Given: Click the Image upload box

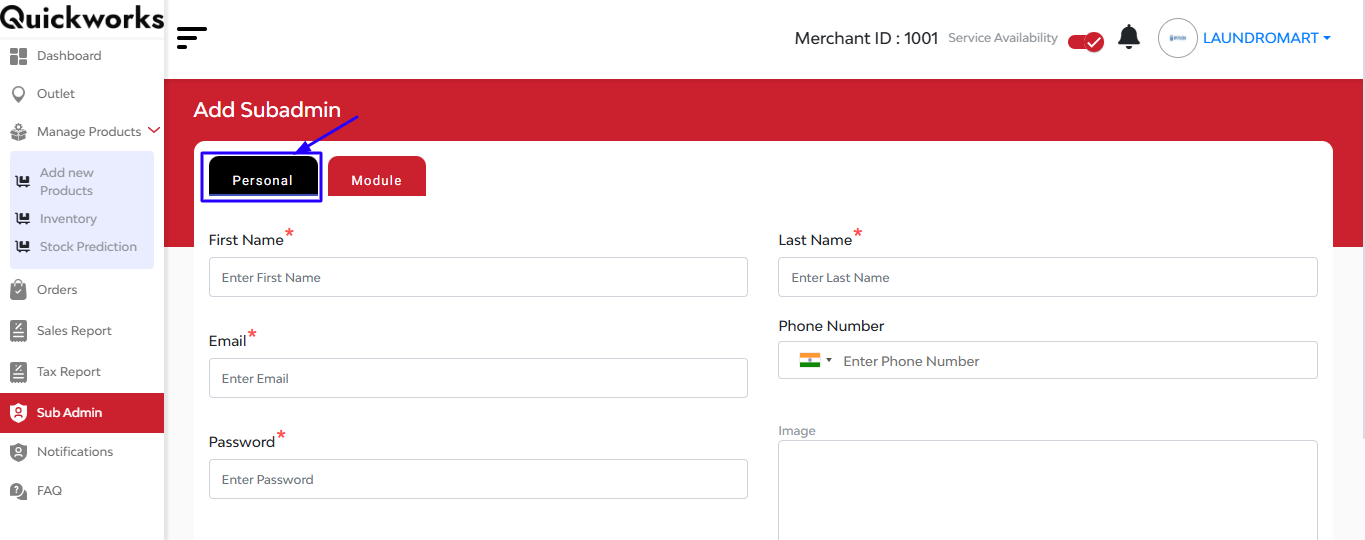Looking at the screenshot, I should point(1048,490).
